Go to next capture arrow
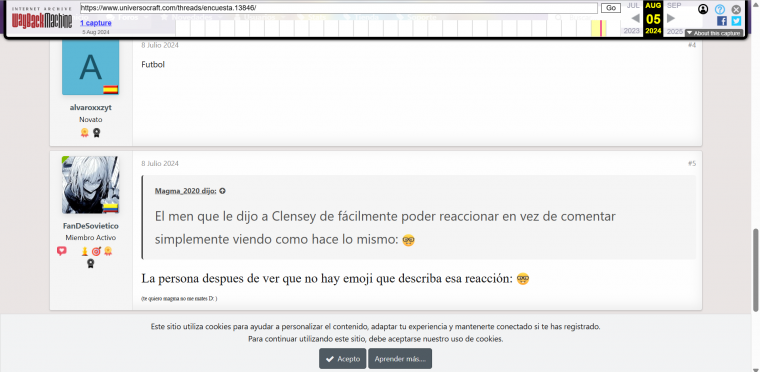This screenshot has width=760, height=372. (x=671, y=18)
